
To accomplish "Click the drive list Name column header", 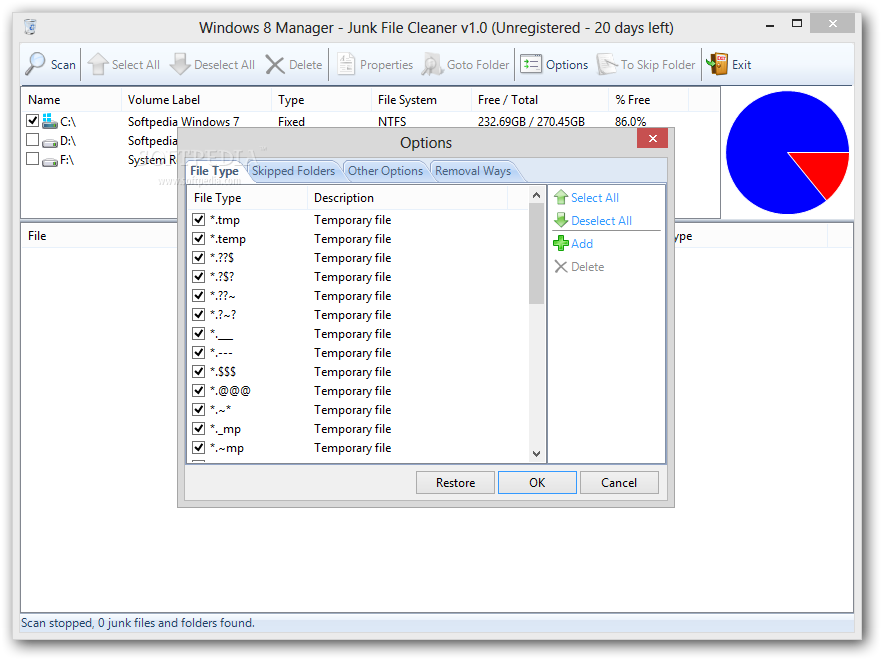I will [71, 100].
